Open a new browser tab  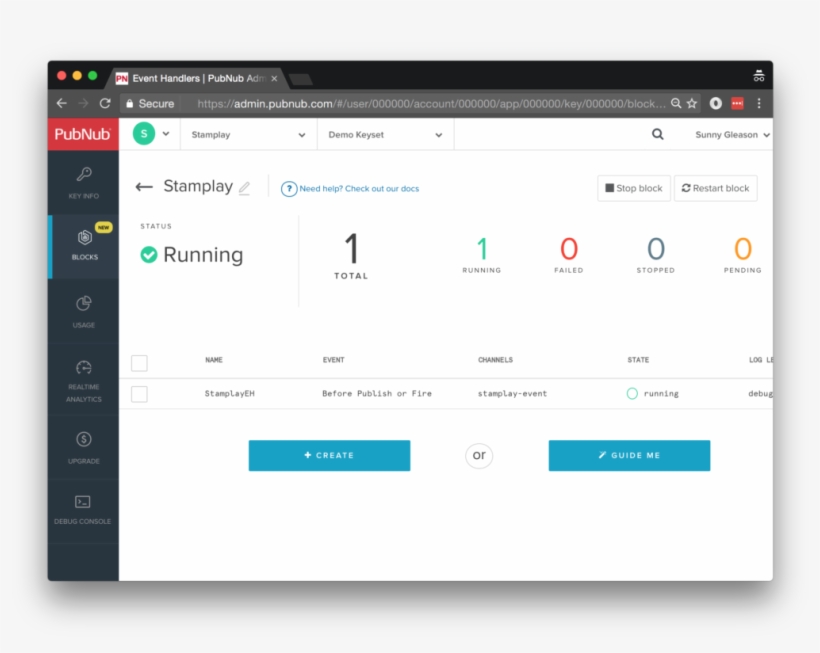(x=301, y=79)
